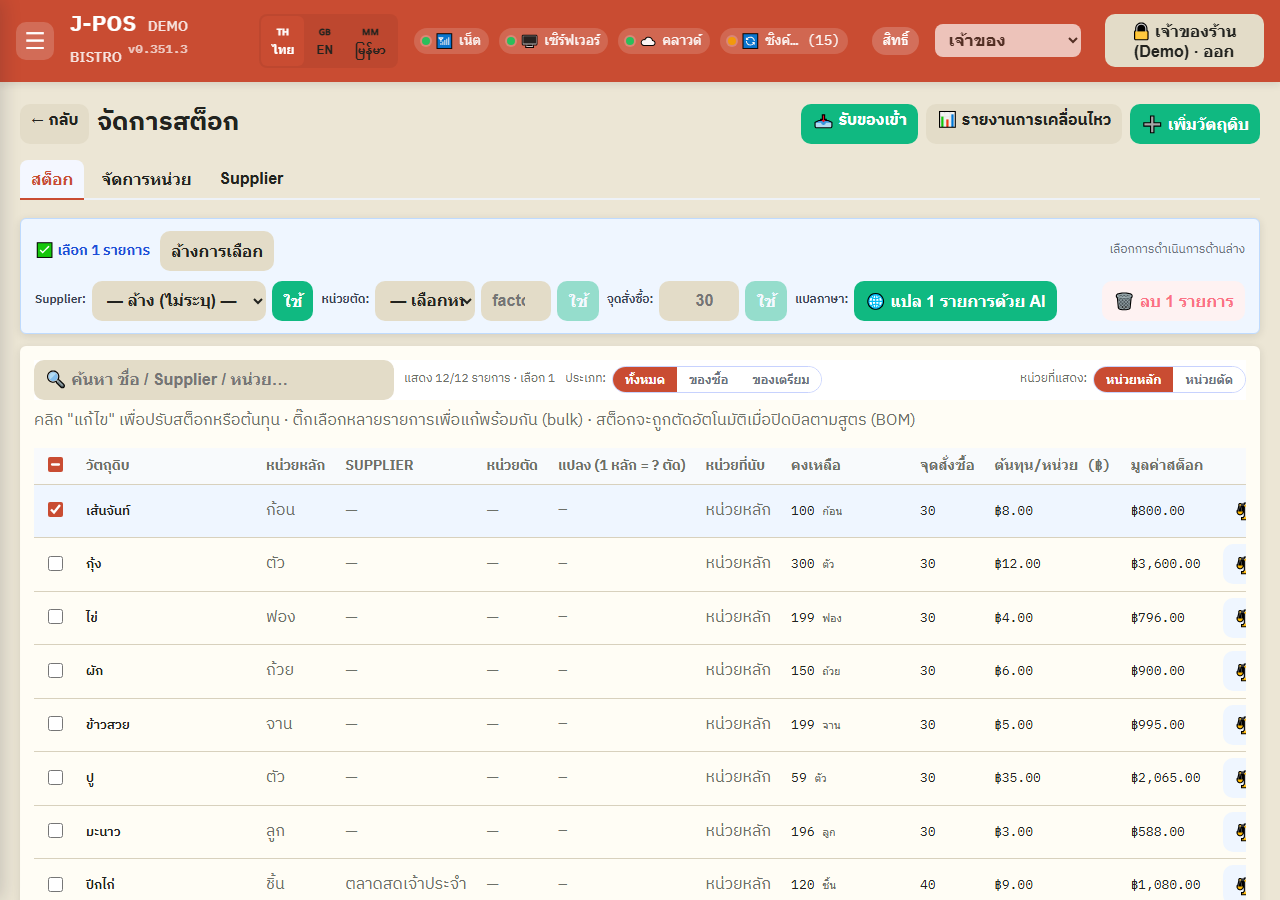Open the sync queue indicator (15)
This screenshot has width=1280, height=900.
point(784,41)
